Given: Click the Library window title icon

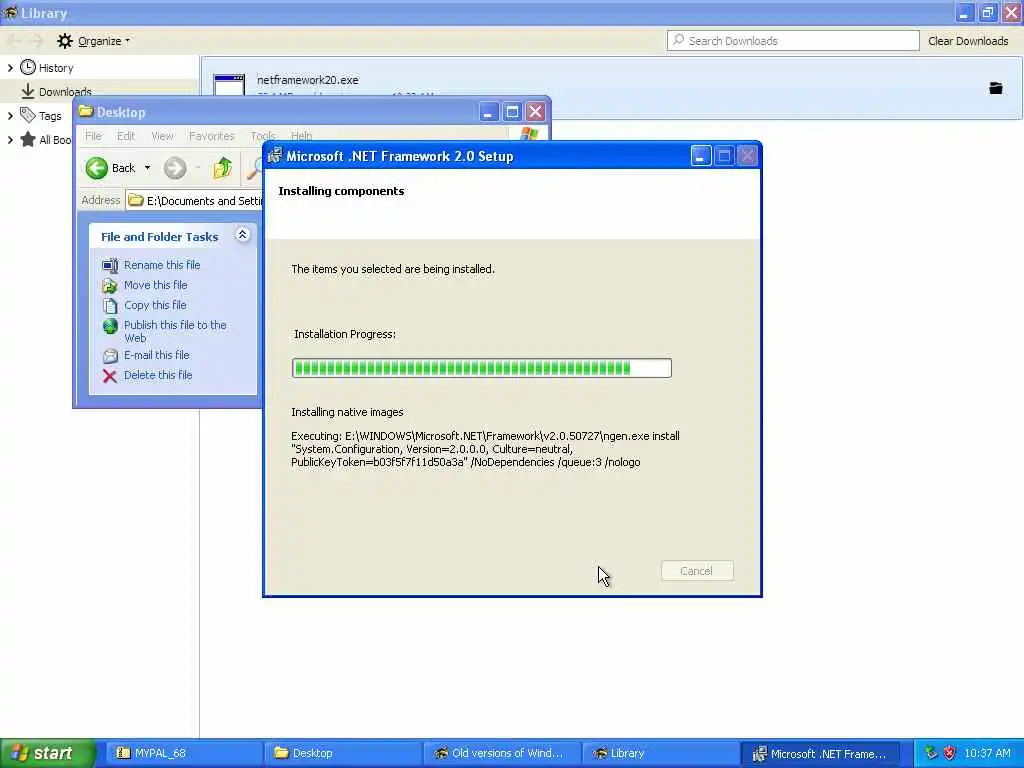Looking at the screenshot, I should point(10,12).
